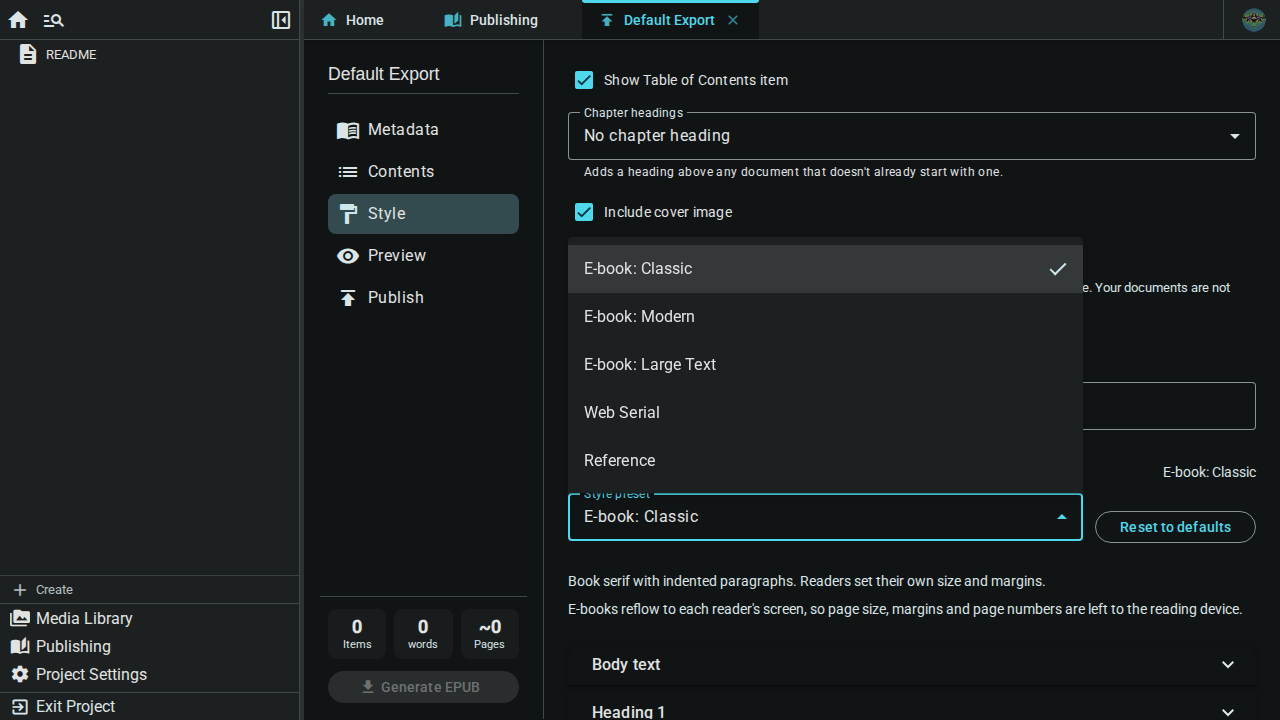Choose E-book: Large Text preset option

pos(825,365)
